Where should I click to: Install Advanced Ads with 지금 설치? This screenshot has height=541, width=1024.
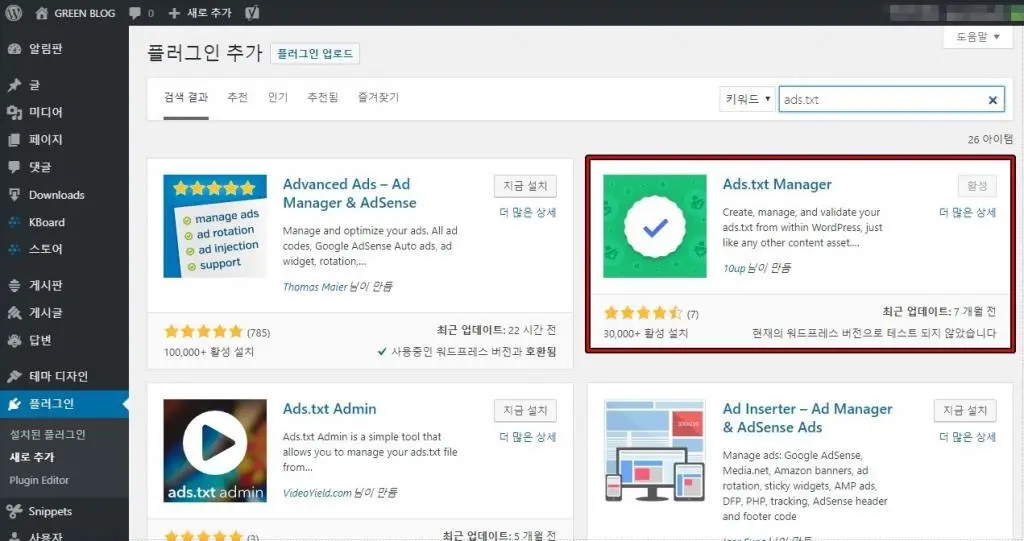[x=525, y=186]
